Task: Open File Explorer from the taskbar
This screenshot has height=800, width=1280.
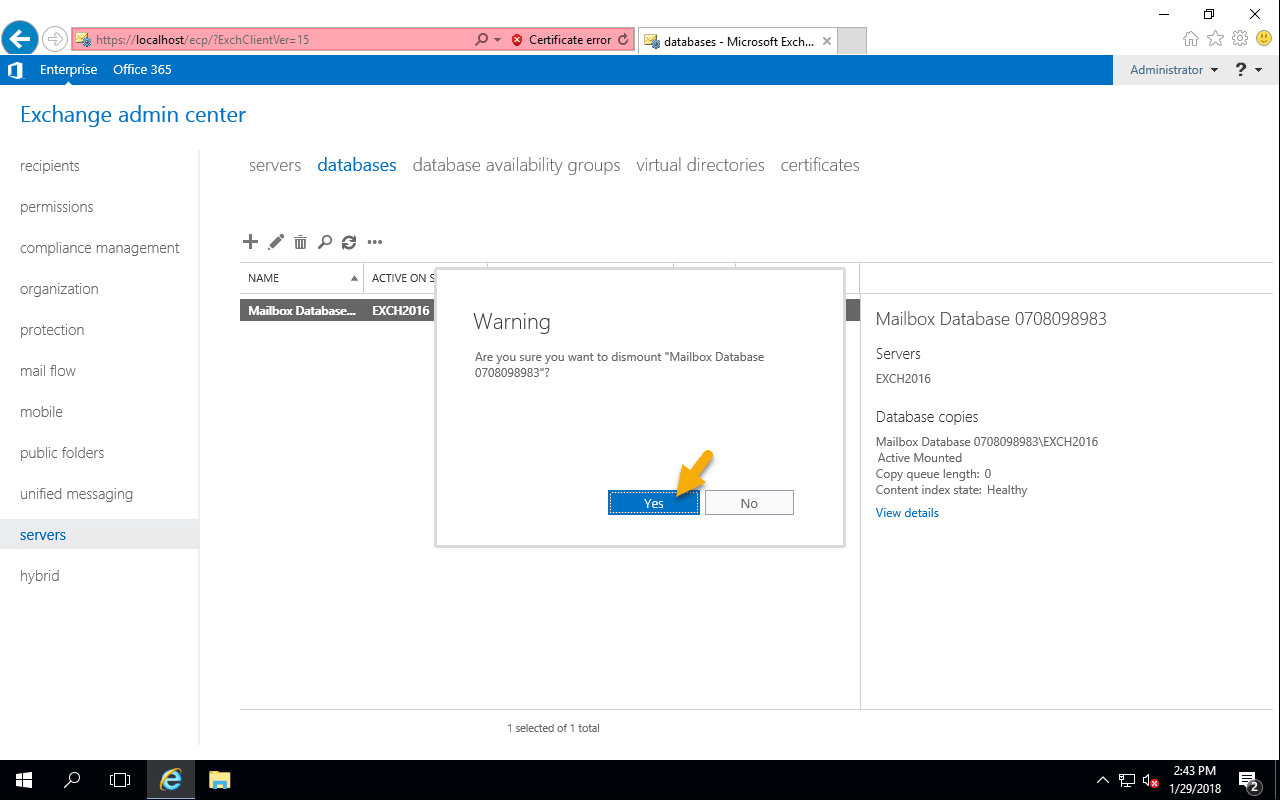Action: tap(220, 780)
